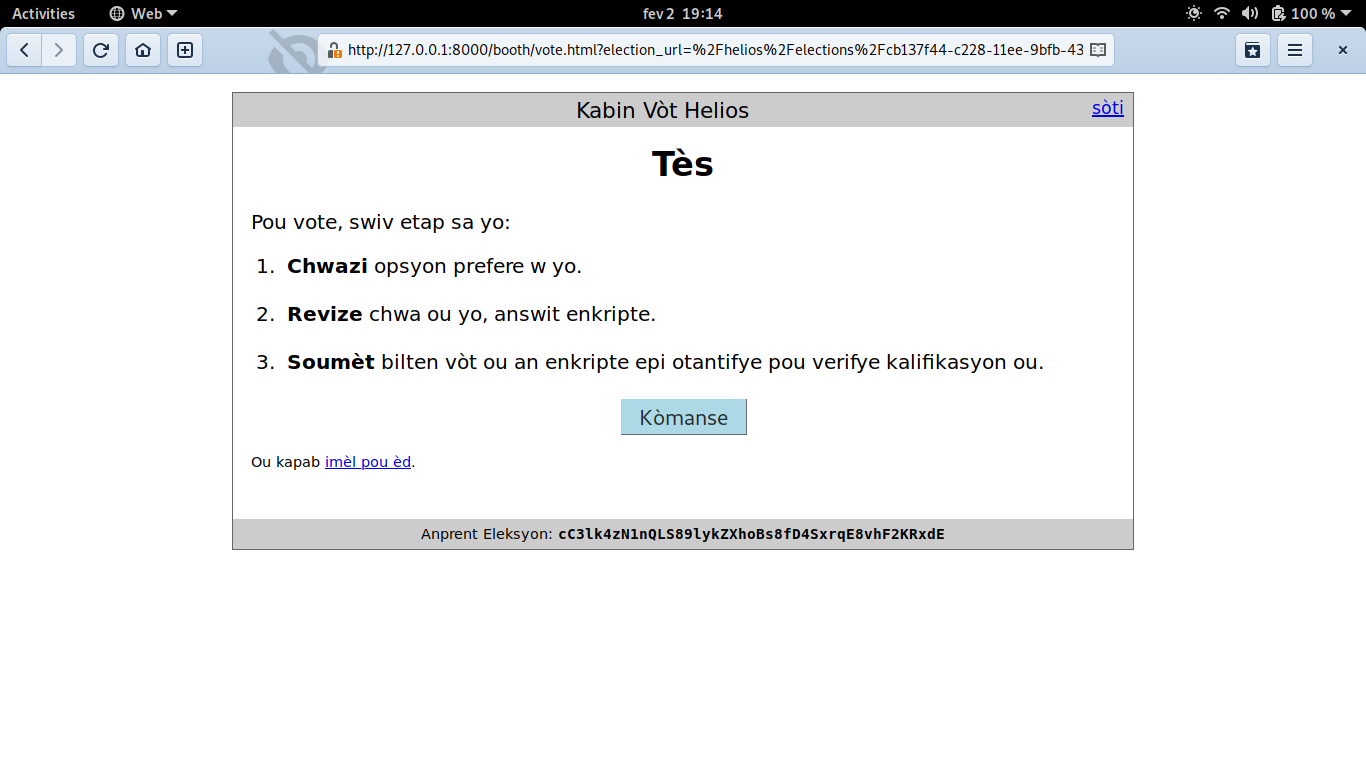Go forward to the next page

point(59,50)
